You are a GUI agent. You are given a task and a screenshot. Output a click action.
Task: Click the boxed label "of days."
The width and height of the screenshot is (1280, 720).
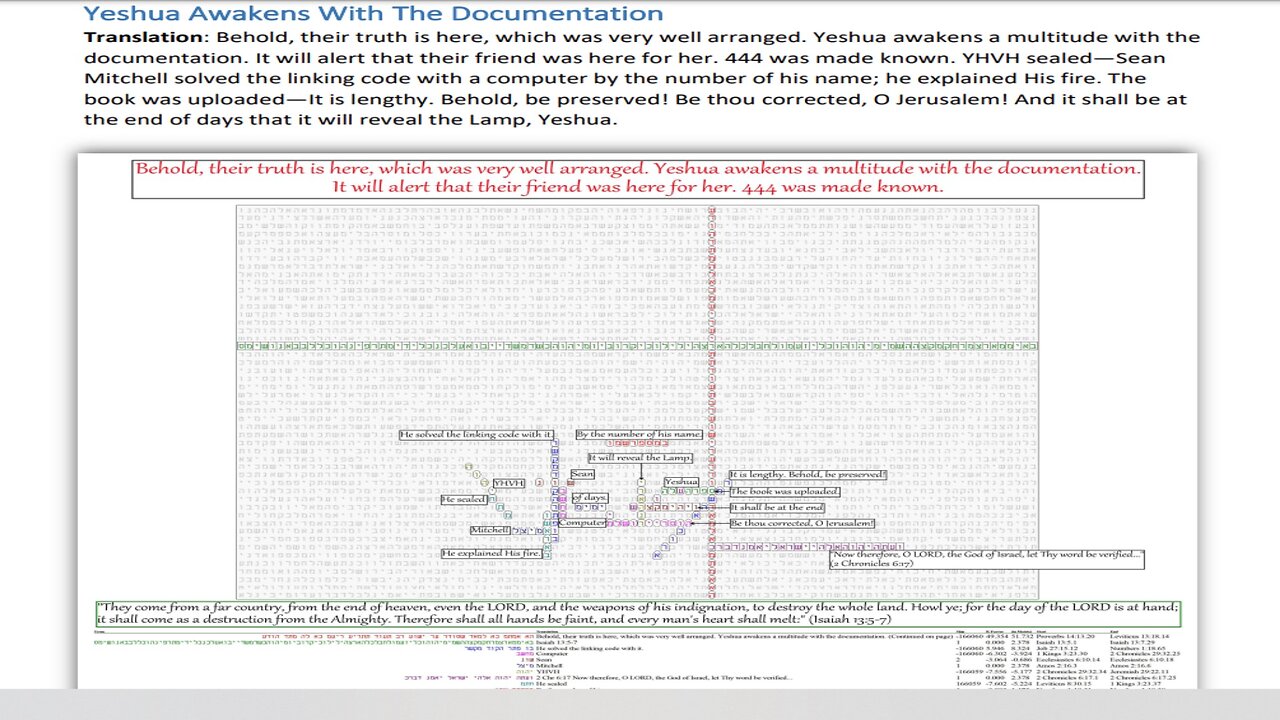(590, 498)
